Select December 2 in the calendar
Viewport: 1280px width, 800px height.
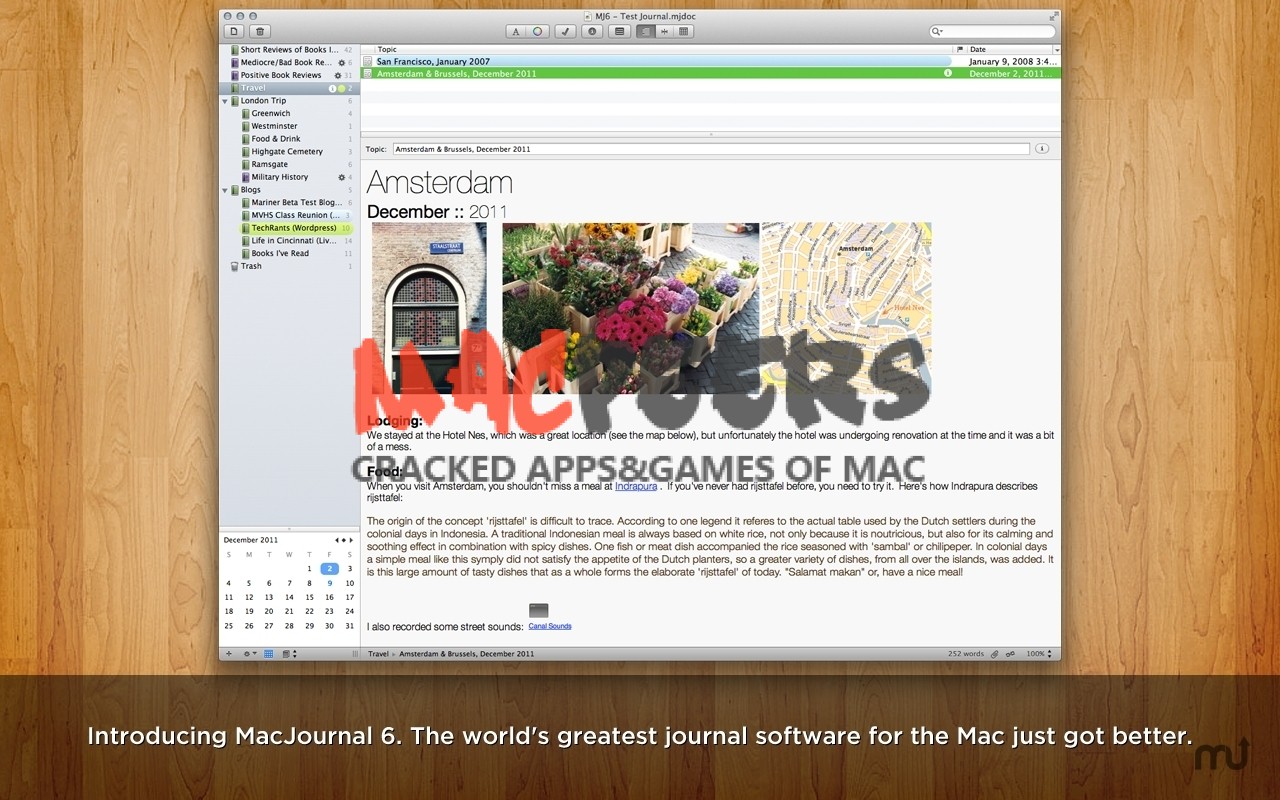[x=330, y=568]
